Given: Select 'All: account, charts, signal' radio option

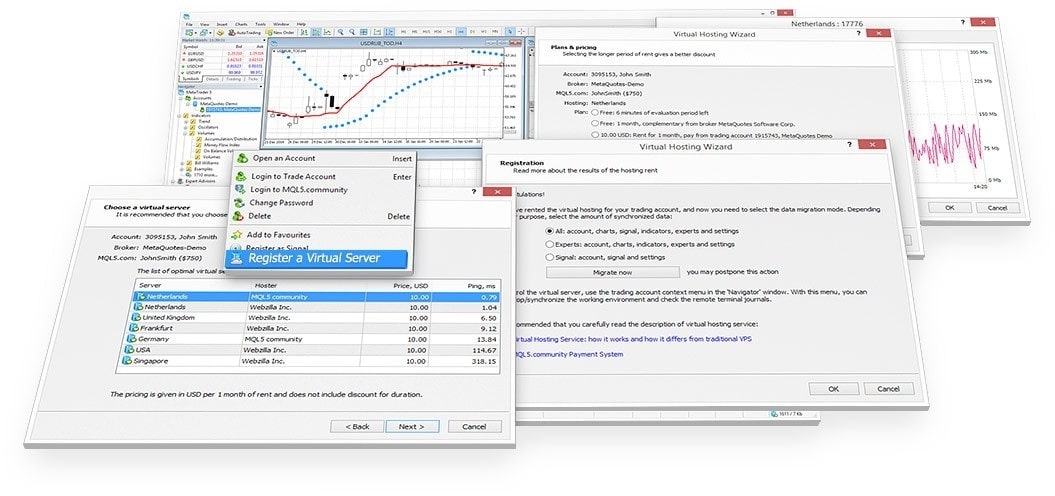Looking at the screenshot, I should (550, 230).
